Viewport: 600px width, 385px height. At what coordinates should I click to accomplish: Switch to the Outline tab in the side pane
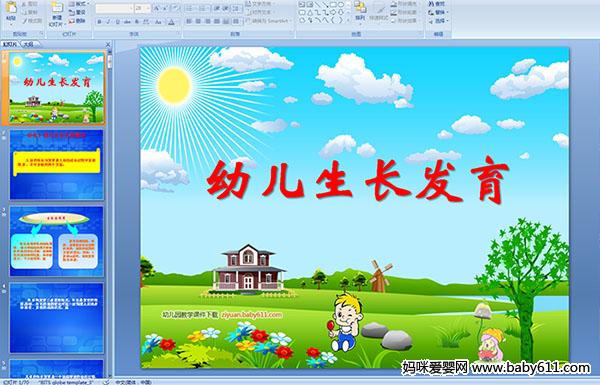pos(28,44)
